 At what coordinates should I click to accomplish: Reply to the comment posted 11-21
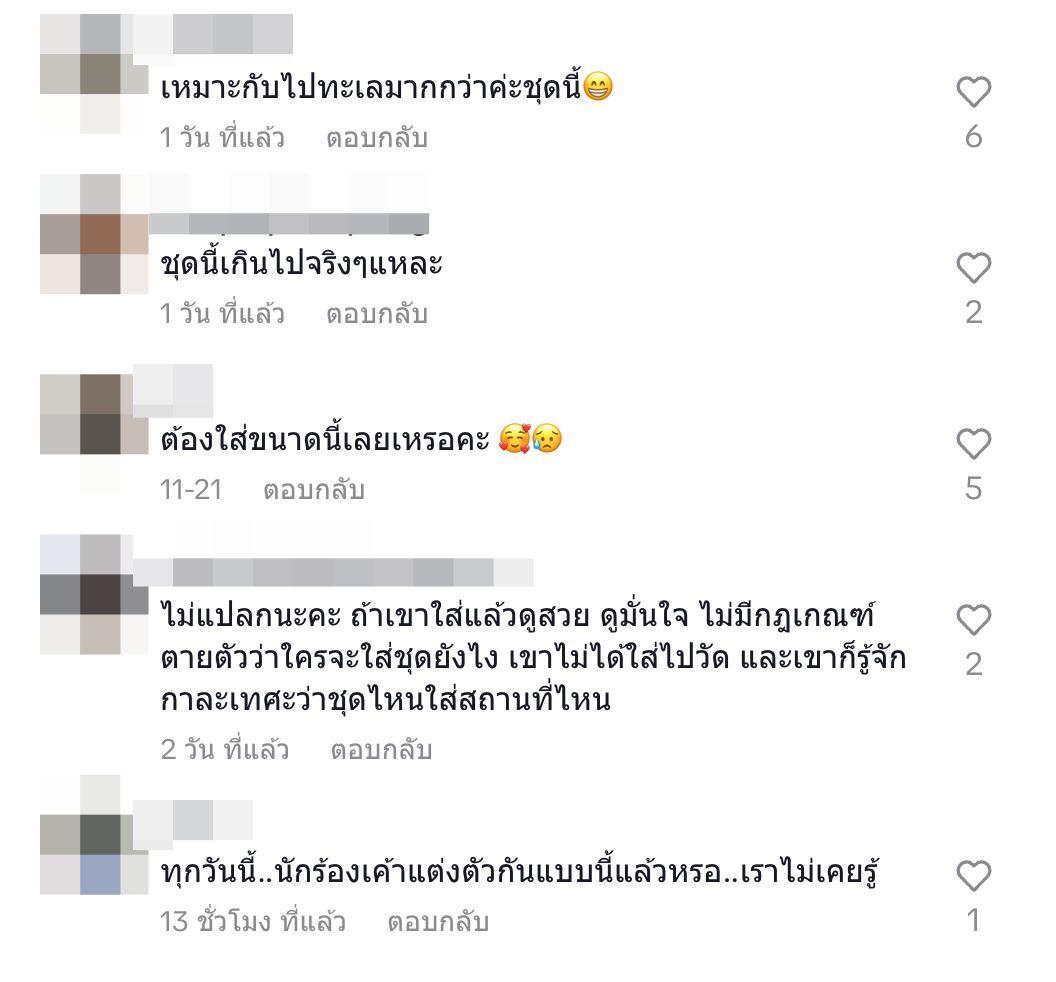tap(314, 490)
